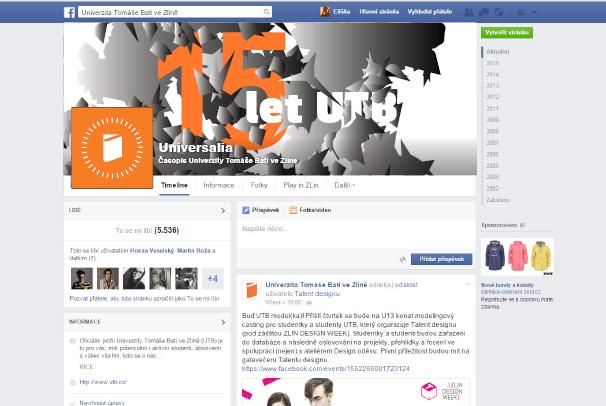This screenshot has width=606, height=406.
Task: Open notifications globe icon
Action: click(x=499, y=12)
